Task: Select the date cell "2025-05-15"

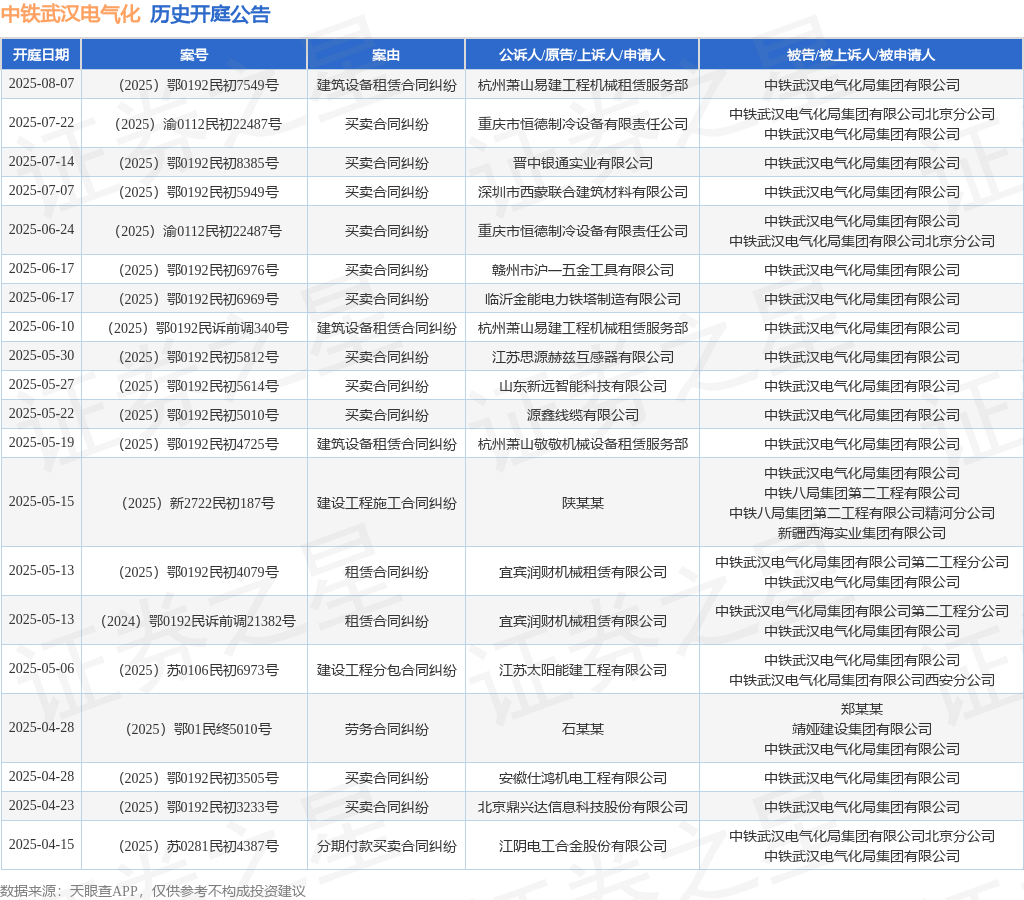Action: coord(41,502)
